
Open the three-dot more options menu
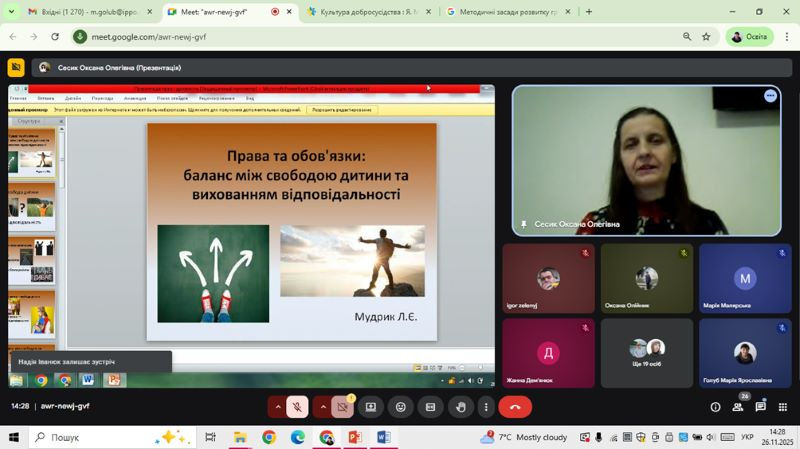click(x=486, y=407)
